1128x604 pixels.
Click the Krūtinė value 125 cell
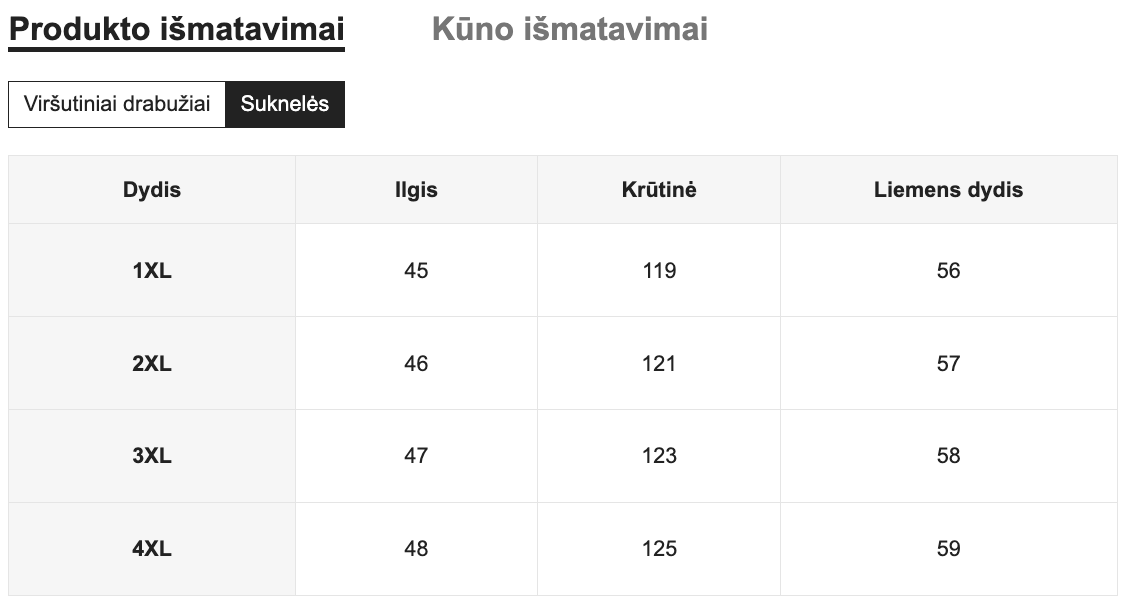pos(659,548)
